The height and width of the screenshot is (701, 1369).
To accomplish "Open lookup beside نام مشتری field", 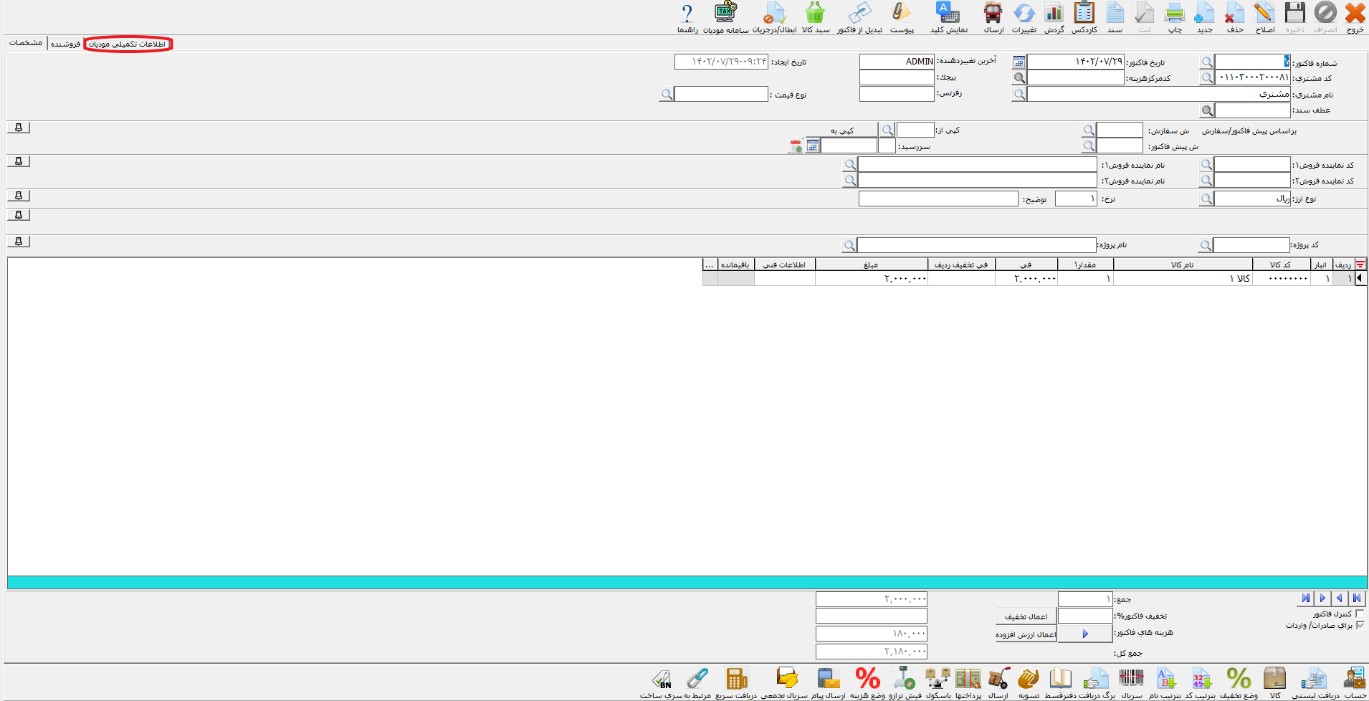I will (1019, 94).
